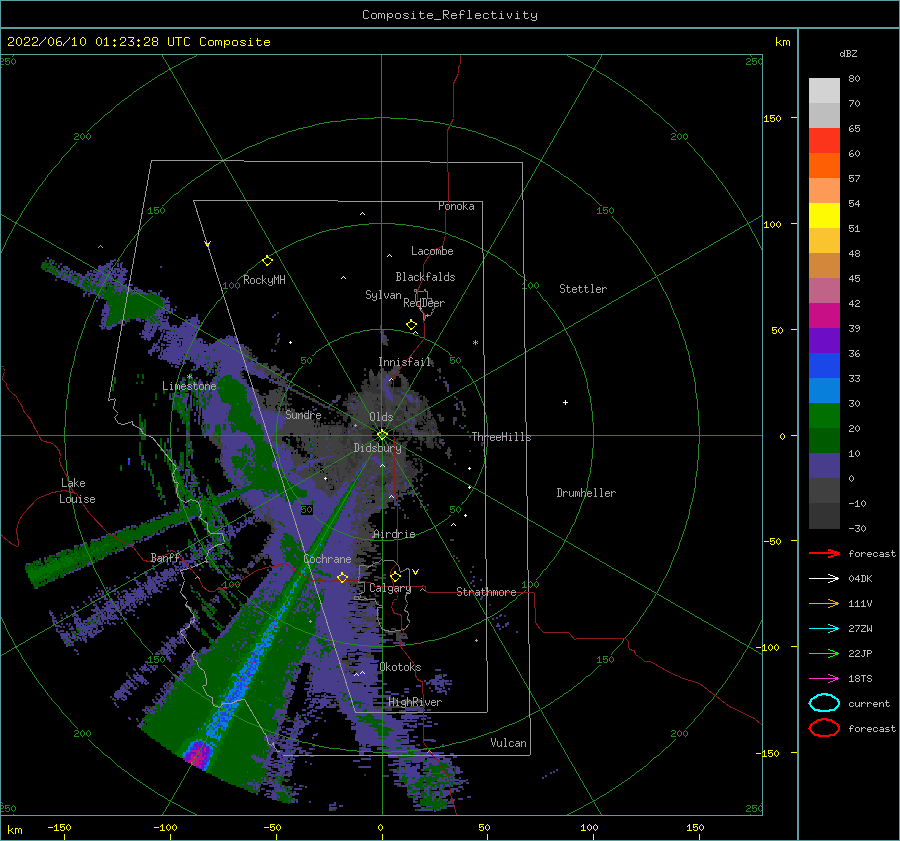The image size is (900, 841).
Task: Click the km unit label at bottom left
Action: (x=14, y=830)
